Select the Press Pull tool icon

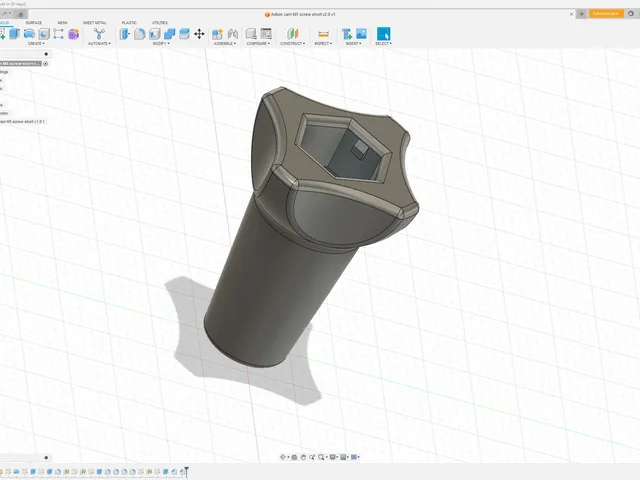124,34
